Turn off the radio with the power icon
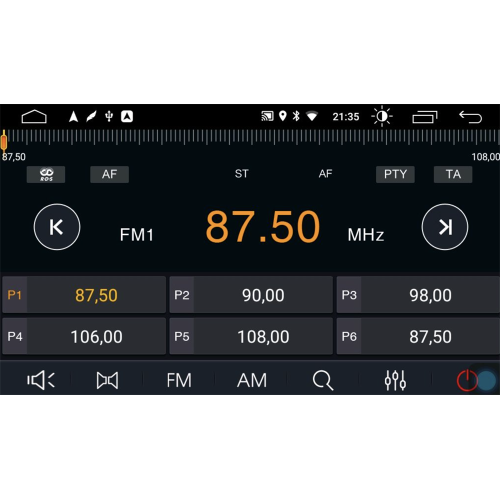The height and width of the screenshot is (500, 500). pyautogui.click(x=467, y=380)
